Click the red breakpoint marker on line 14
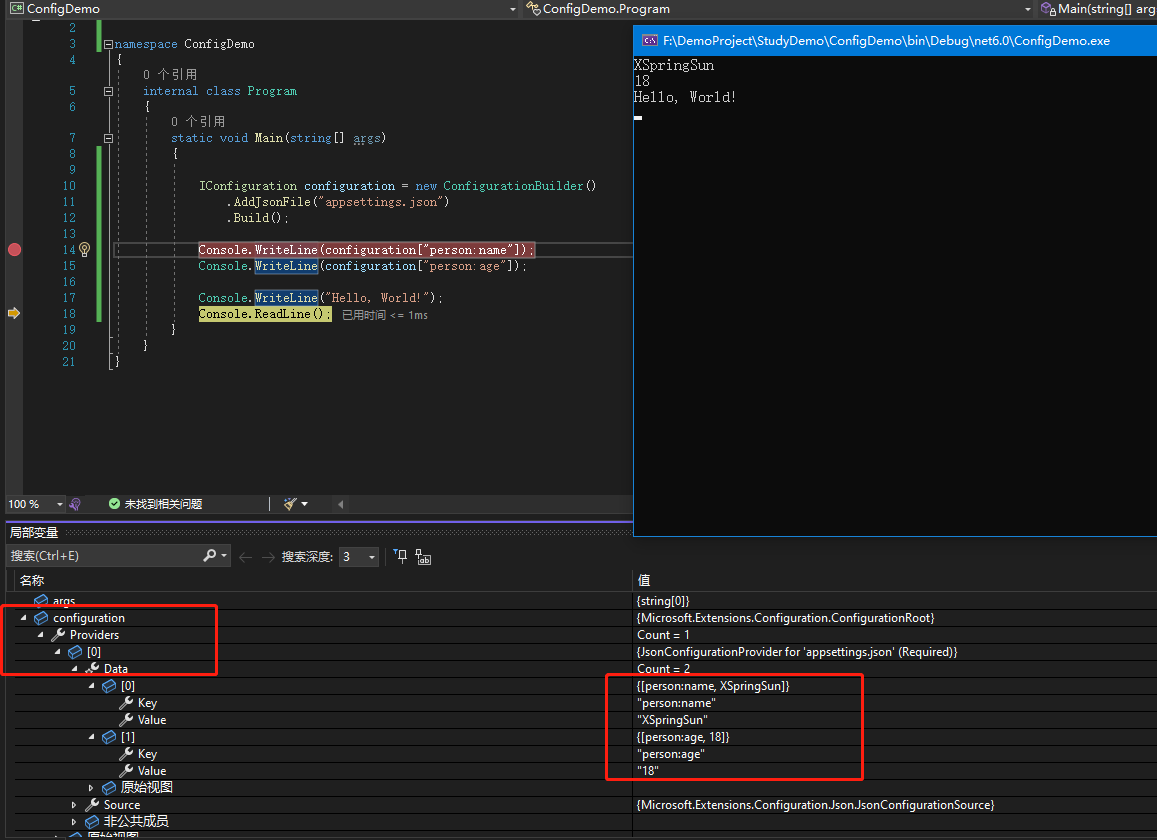 (x=14, y=249)
